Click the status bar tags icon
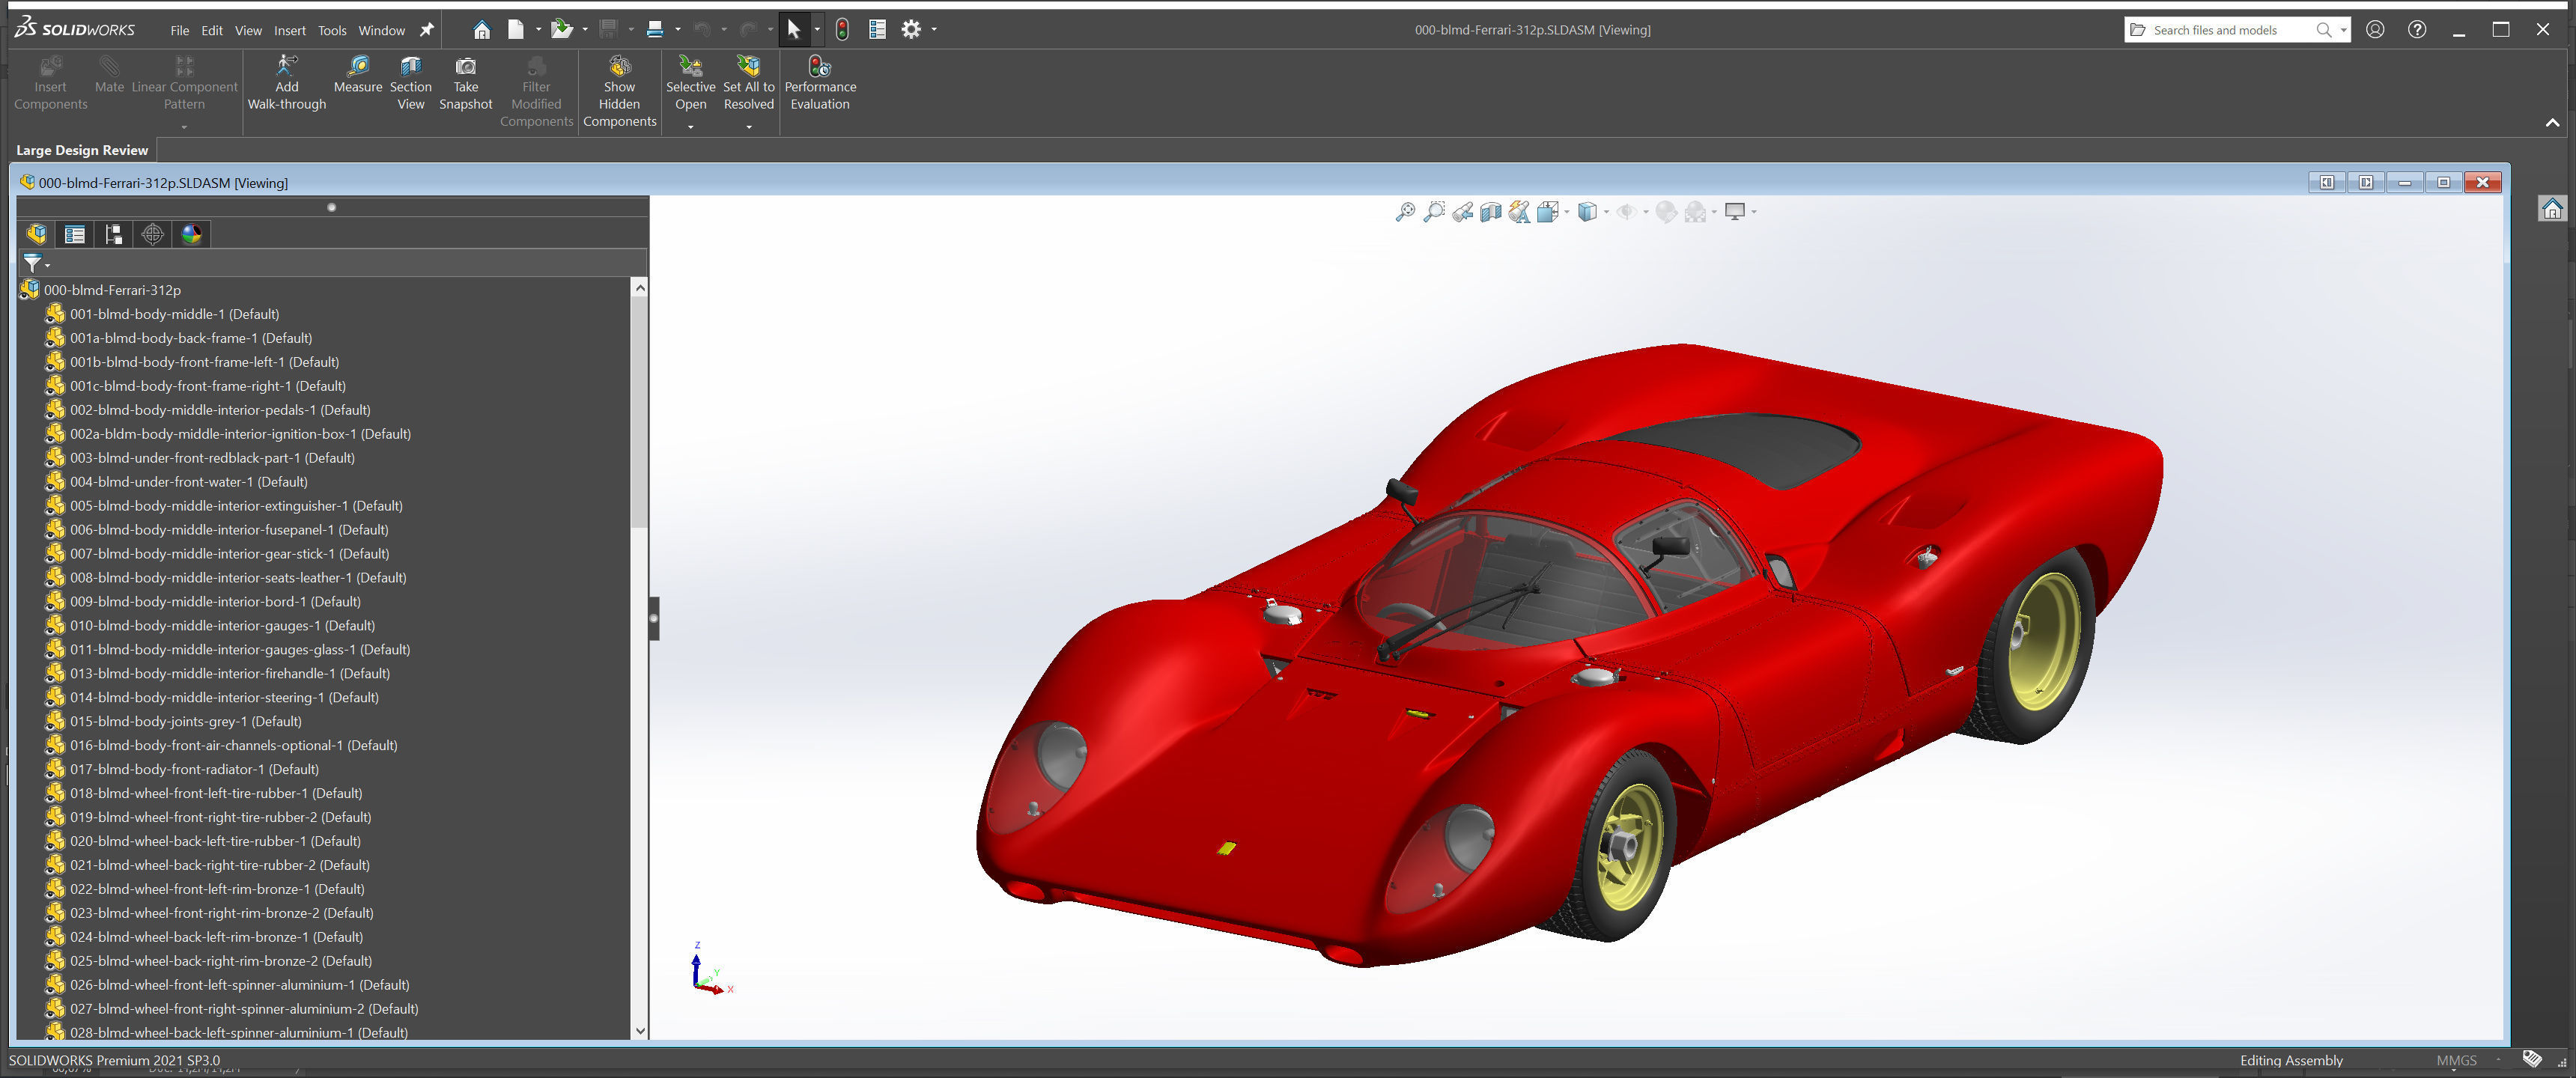2576x1078 pixels. tap(2533, 1059)
